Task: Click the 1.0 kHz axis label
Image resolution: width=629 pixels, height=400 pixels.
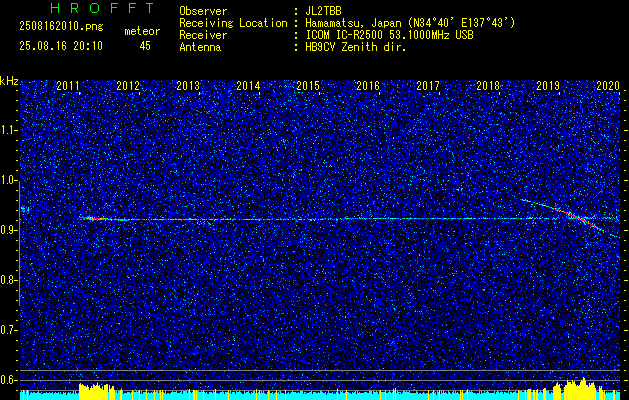Action: click(8, 180)
